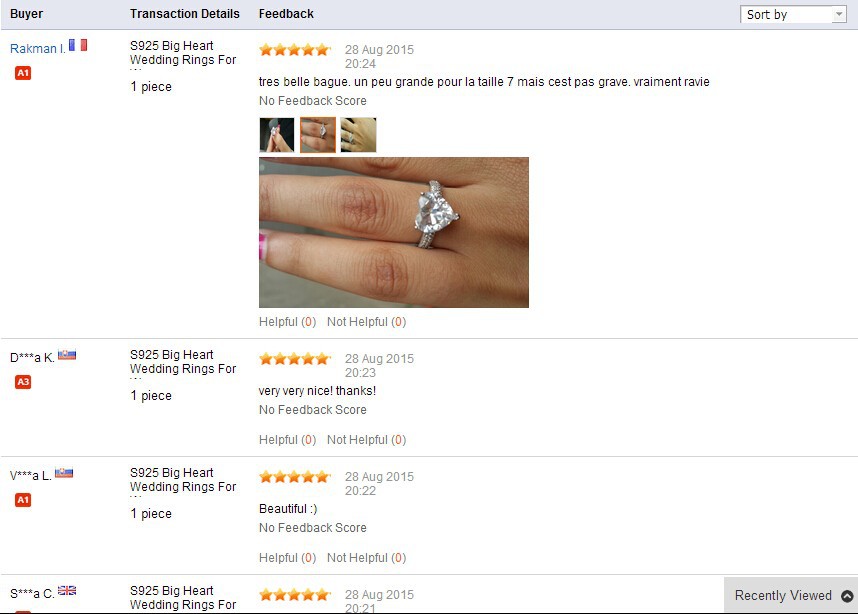Click the A1 badge under V***a L.
This screenshot has height=614, width=858.
click(x=23, y=500)
